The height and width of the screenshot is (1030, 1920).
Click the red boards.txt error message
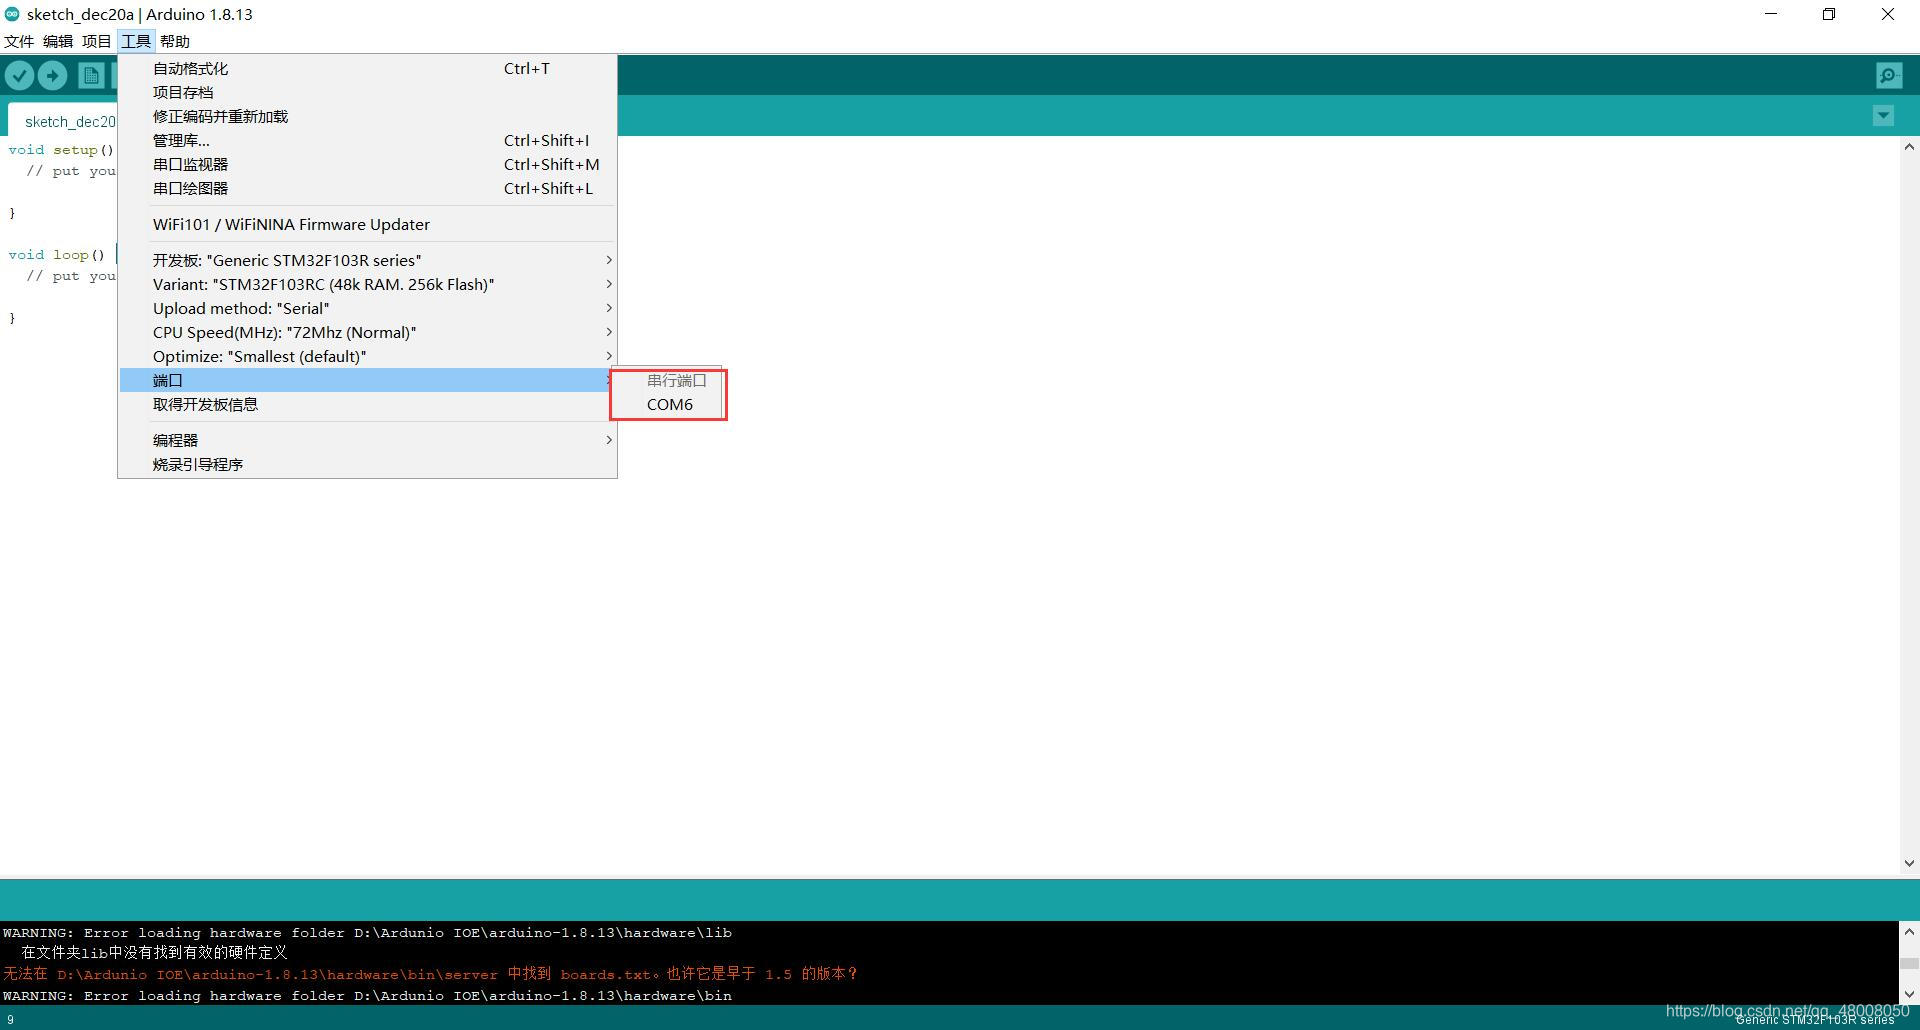(x=430, y=974)
